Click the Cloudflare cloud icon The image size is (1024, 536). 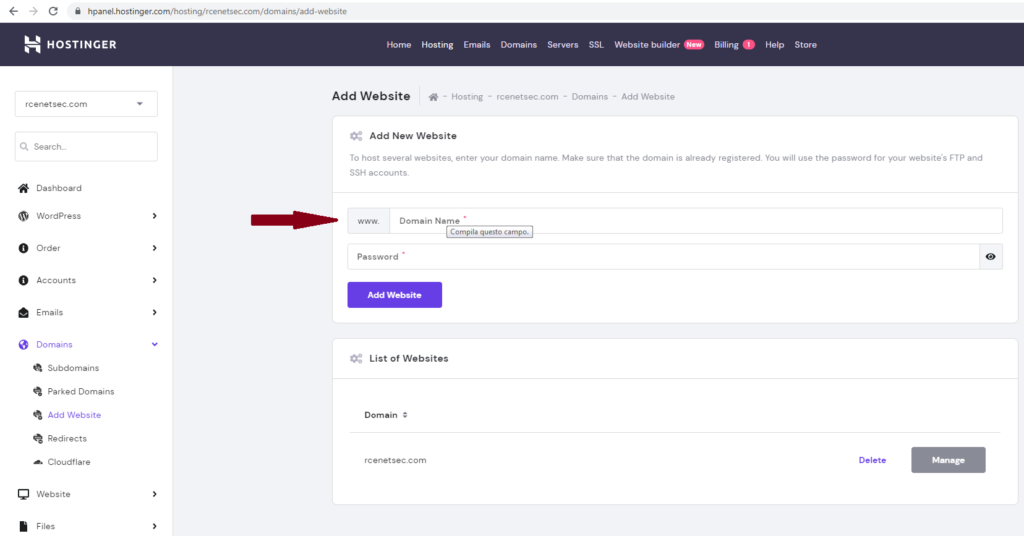(x=38, y=462)
